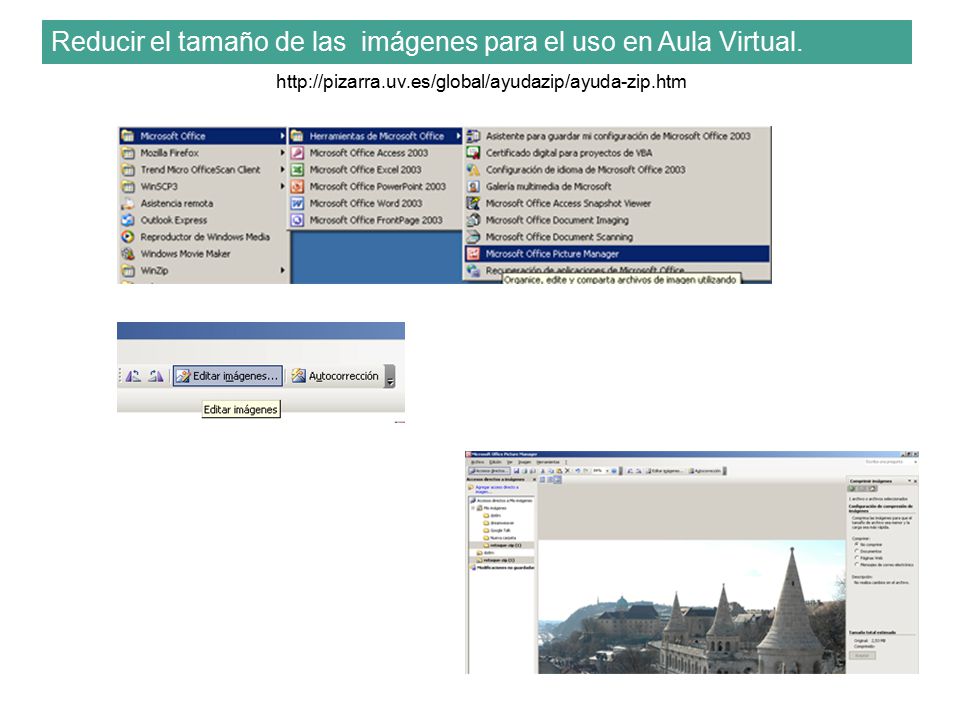
Task: Click the pizarra.uv.es ayuda-zip URL text
Action: 481,81
